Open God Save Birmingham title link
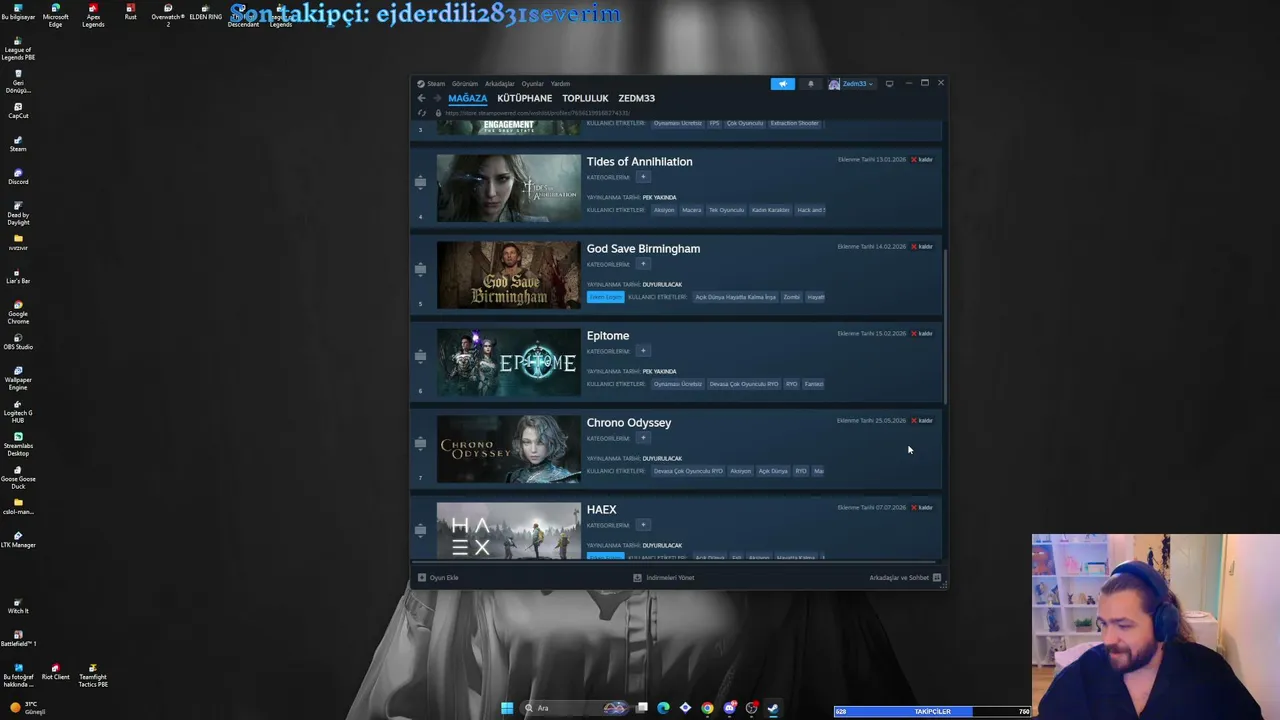 point(643,249)
